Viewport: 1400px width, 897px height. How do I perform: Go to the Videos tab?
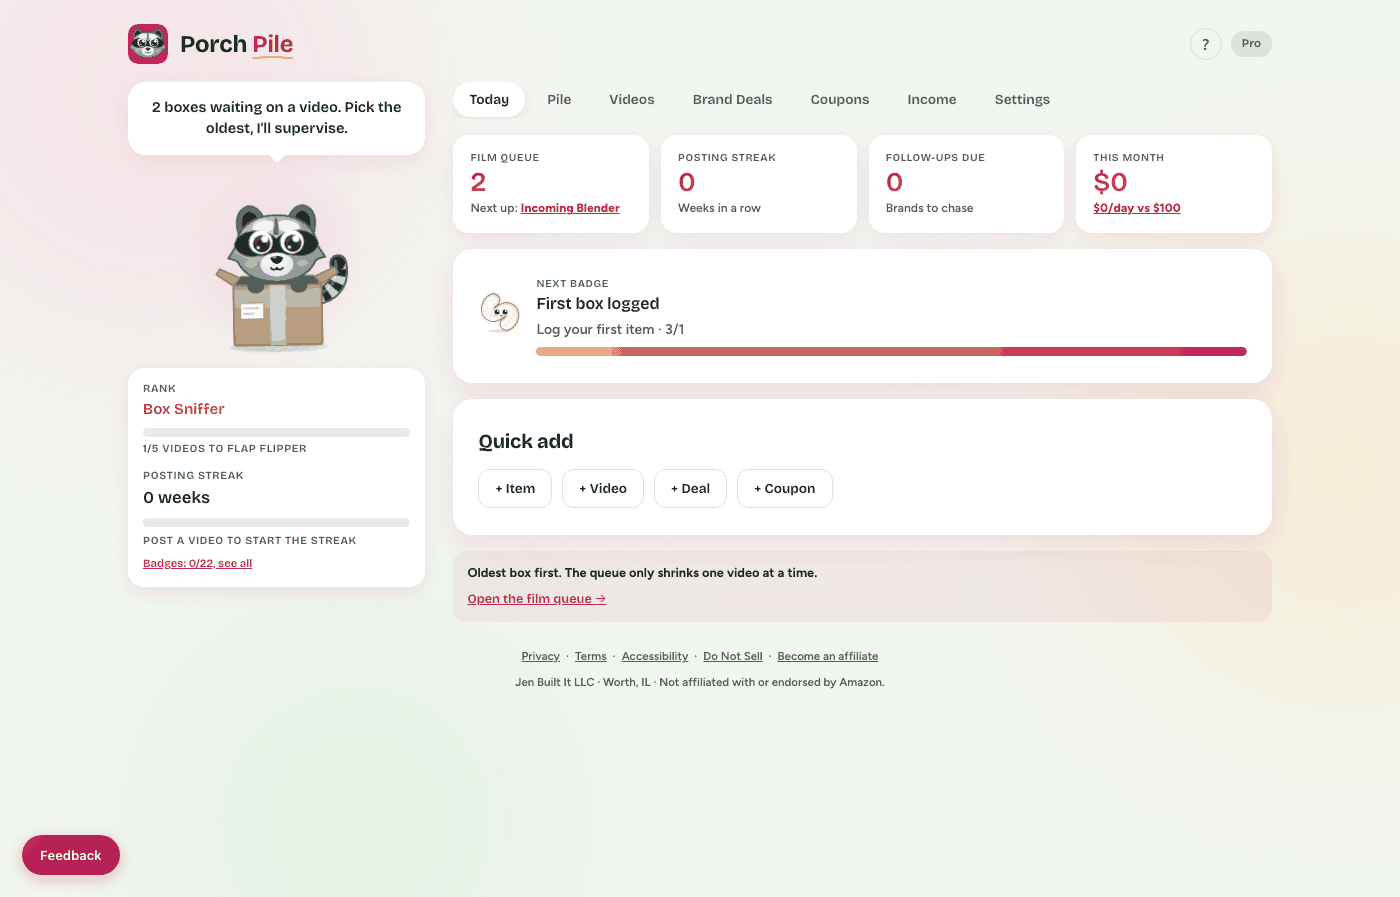[x=632, y=100]
